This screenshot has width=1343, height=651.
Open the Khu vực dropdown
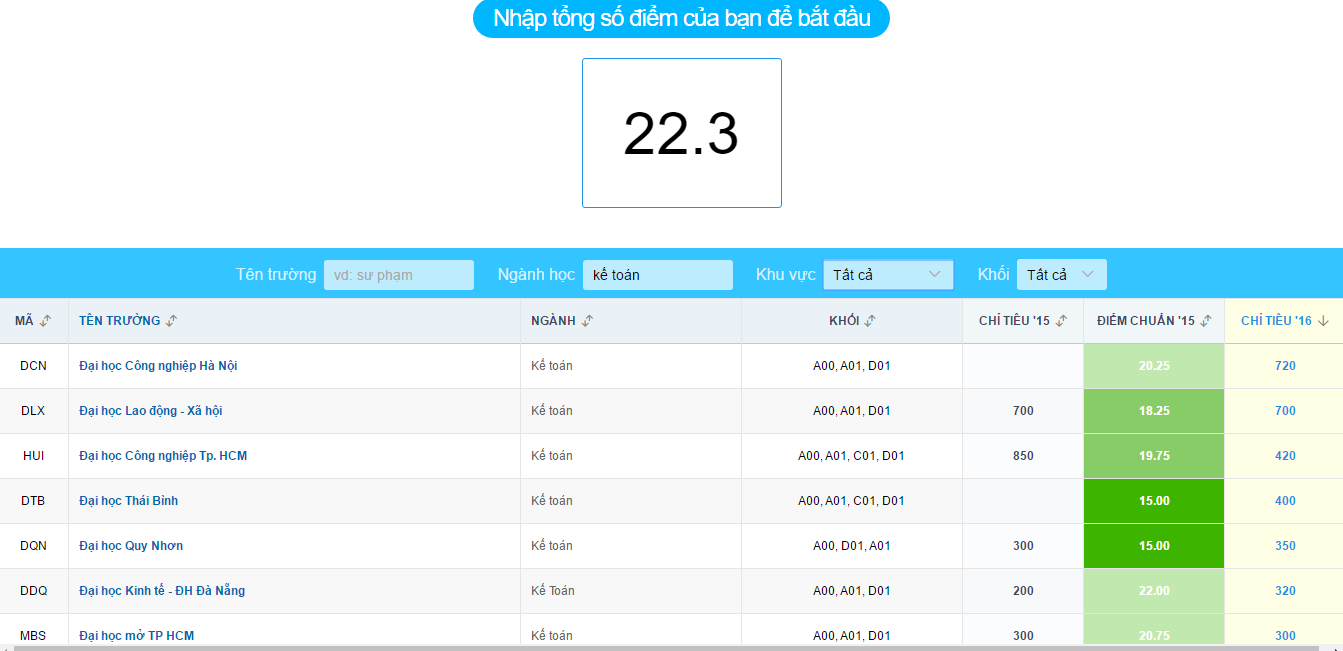click(x=888, y=275)
